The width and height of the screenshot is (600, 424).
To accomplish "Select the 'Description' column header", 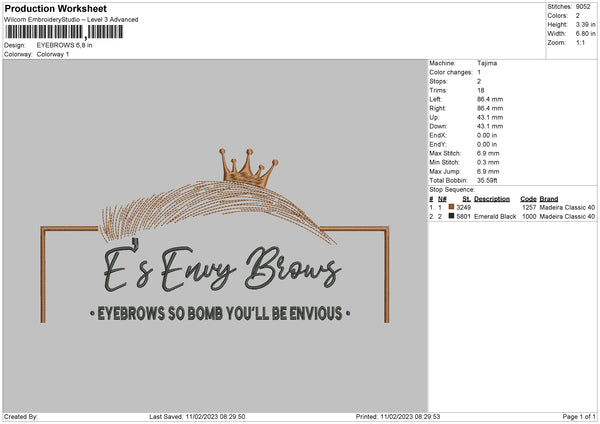I will [x=492, y=199].
